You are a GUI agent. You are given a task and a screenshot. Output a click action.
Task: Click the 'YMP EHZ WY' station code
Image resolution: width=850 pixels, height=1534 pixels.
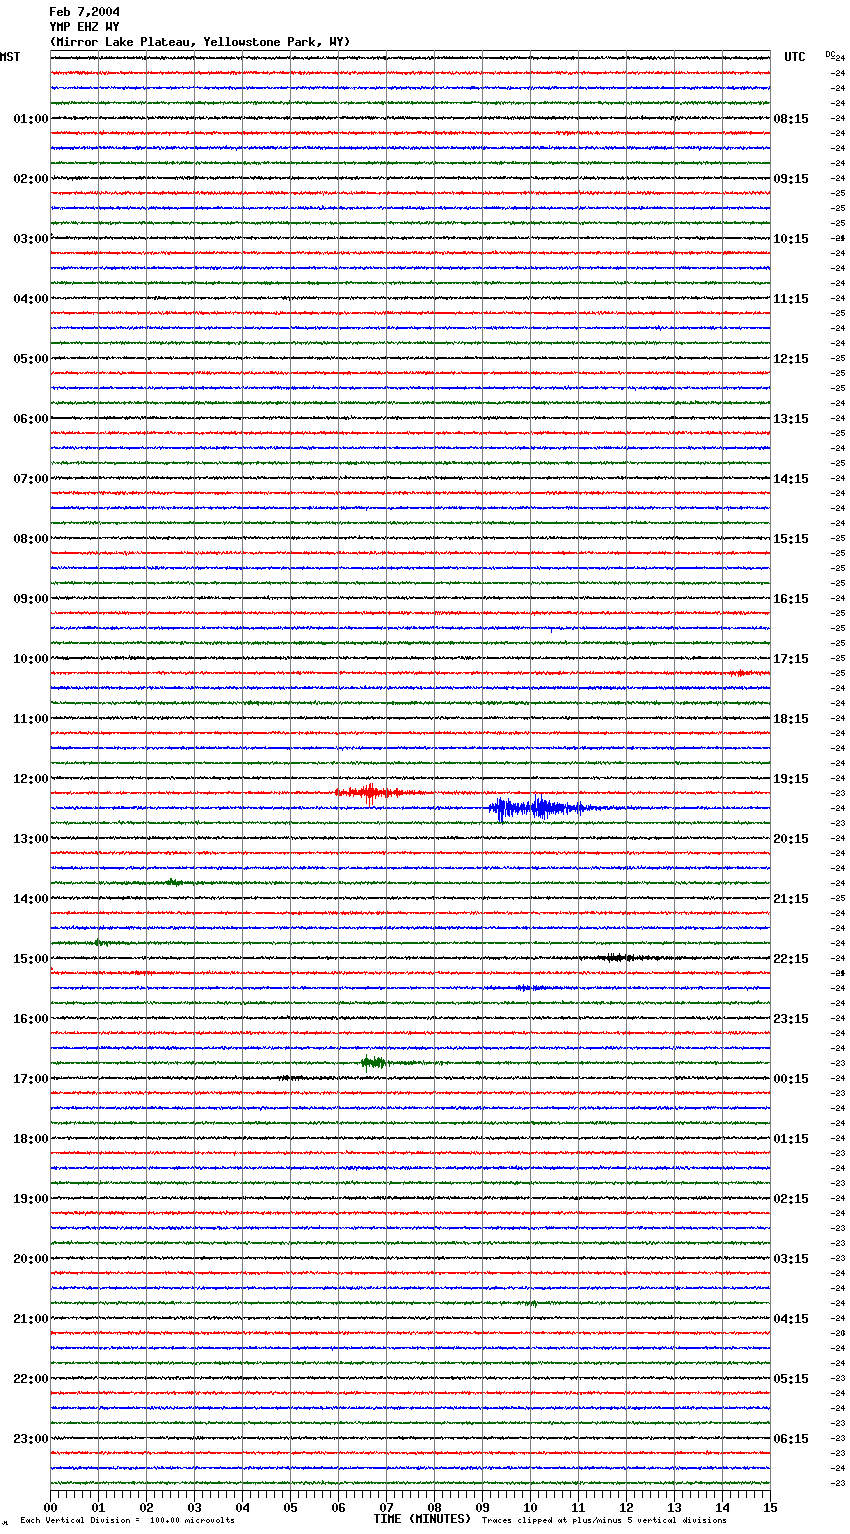pos(84,27)
